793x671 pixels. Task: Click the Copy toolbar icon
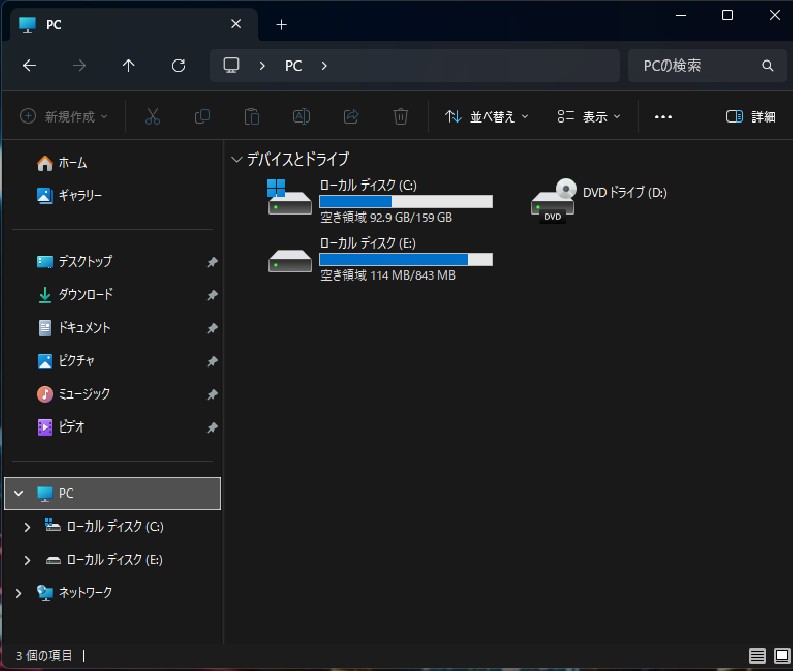[202, 117]
